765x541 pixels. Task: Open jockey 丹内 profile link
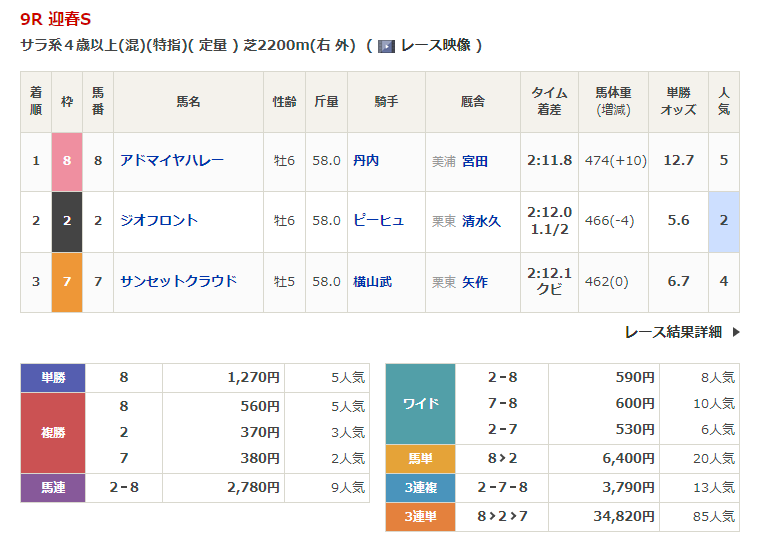pos(366,161)
